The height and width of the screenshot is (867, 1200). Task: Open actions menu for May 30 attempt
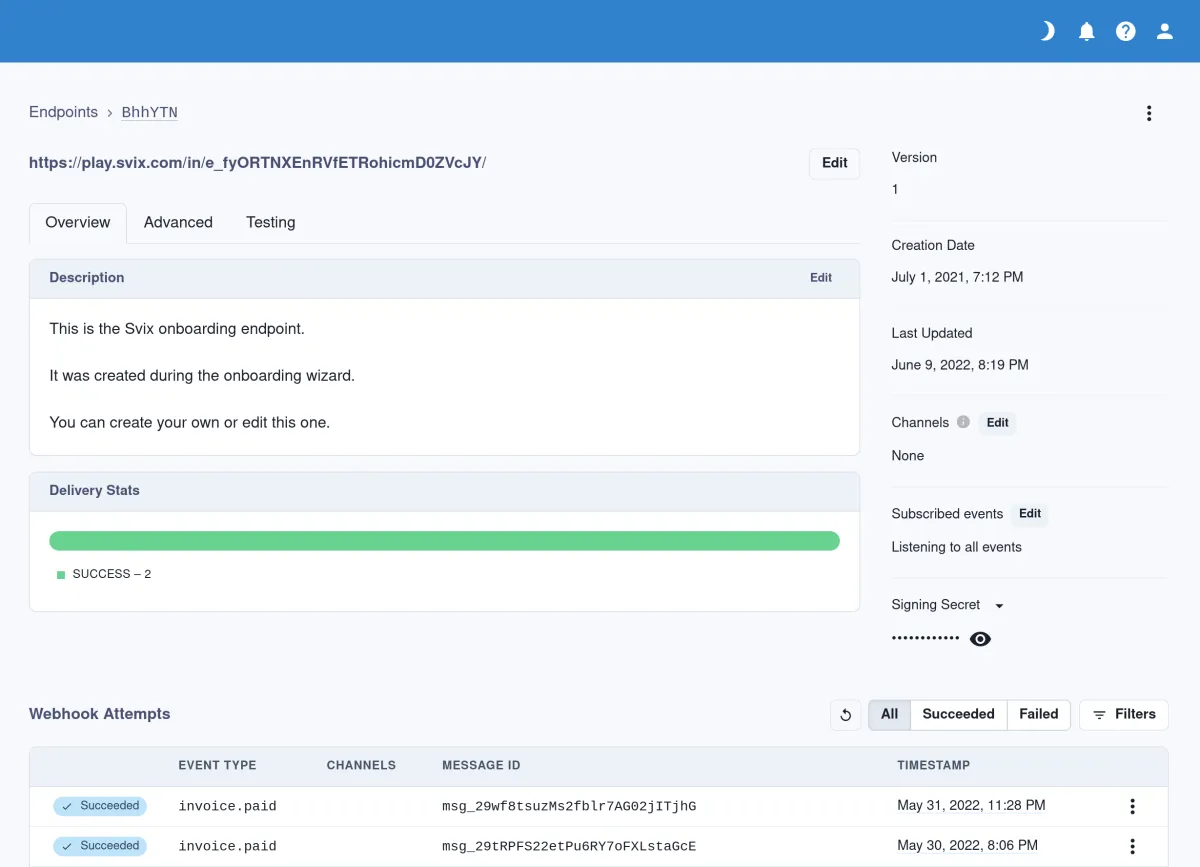click(x=1132, y=846)
